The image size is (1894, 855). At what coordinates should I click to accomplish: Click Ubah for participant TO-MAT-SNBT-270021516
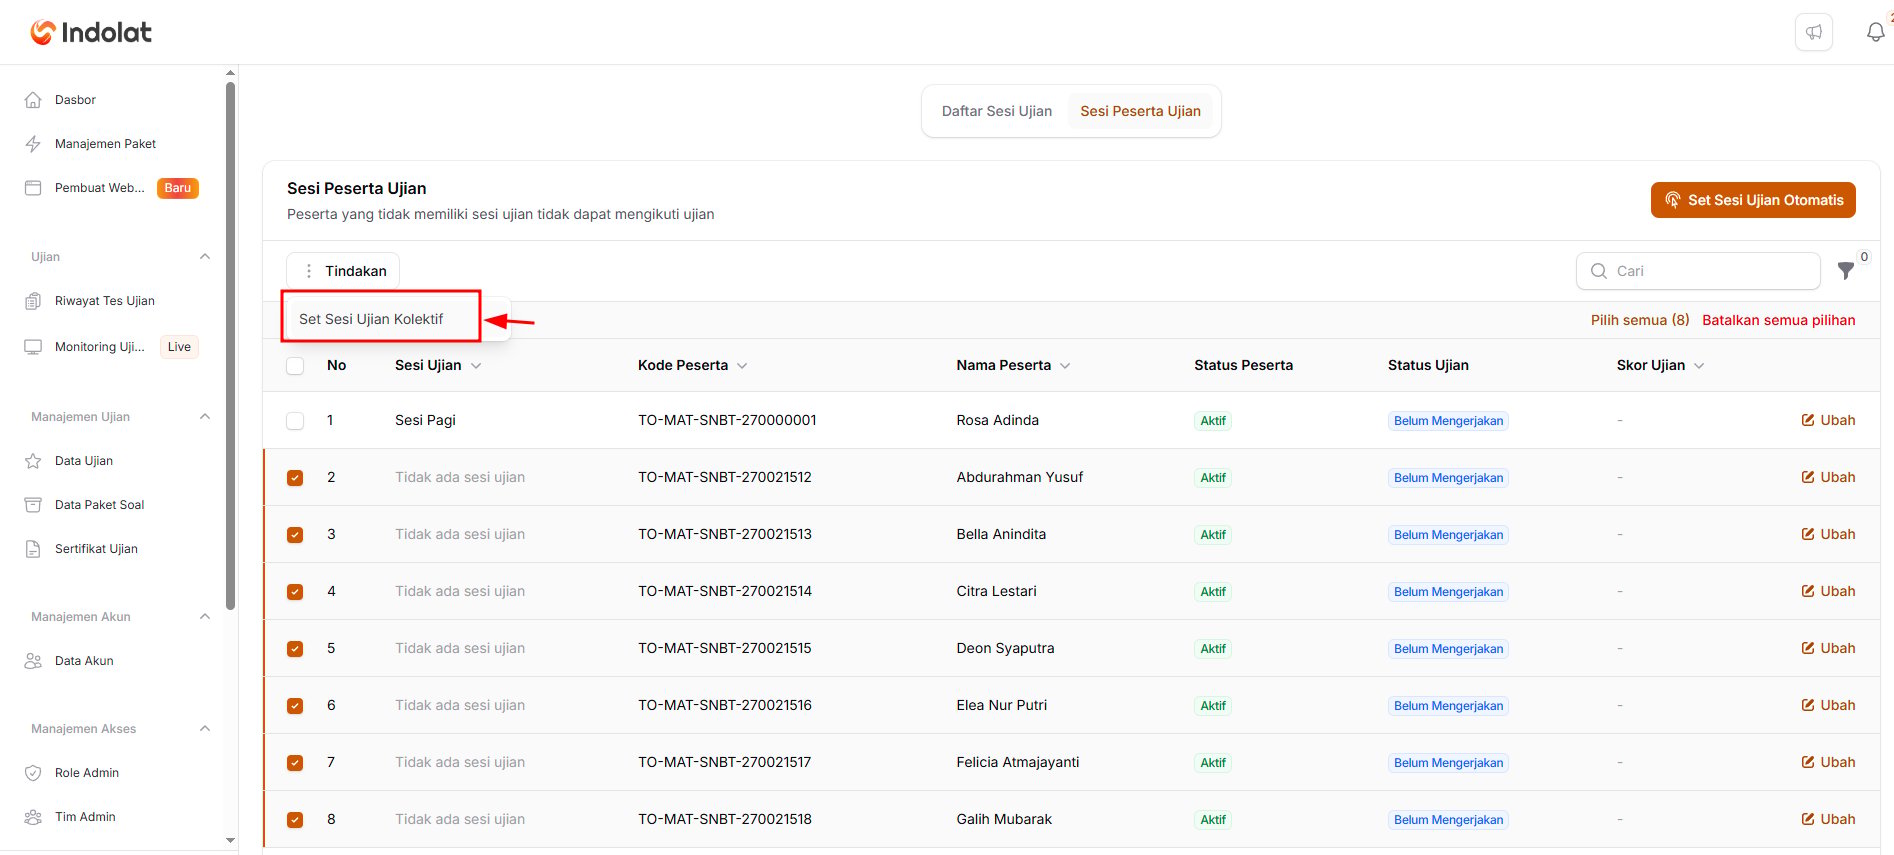click(x=1828, y=705)
